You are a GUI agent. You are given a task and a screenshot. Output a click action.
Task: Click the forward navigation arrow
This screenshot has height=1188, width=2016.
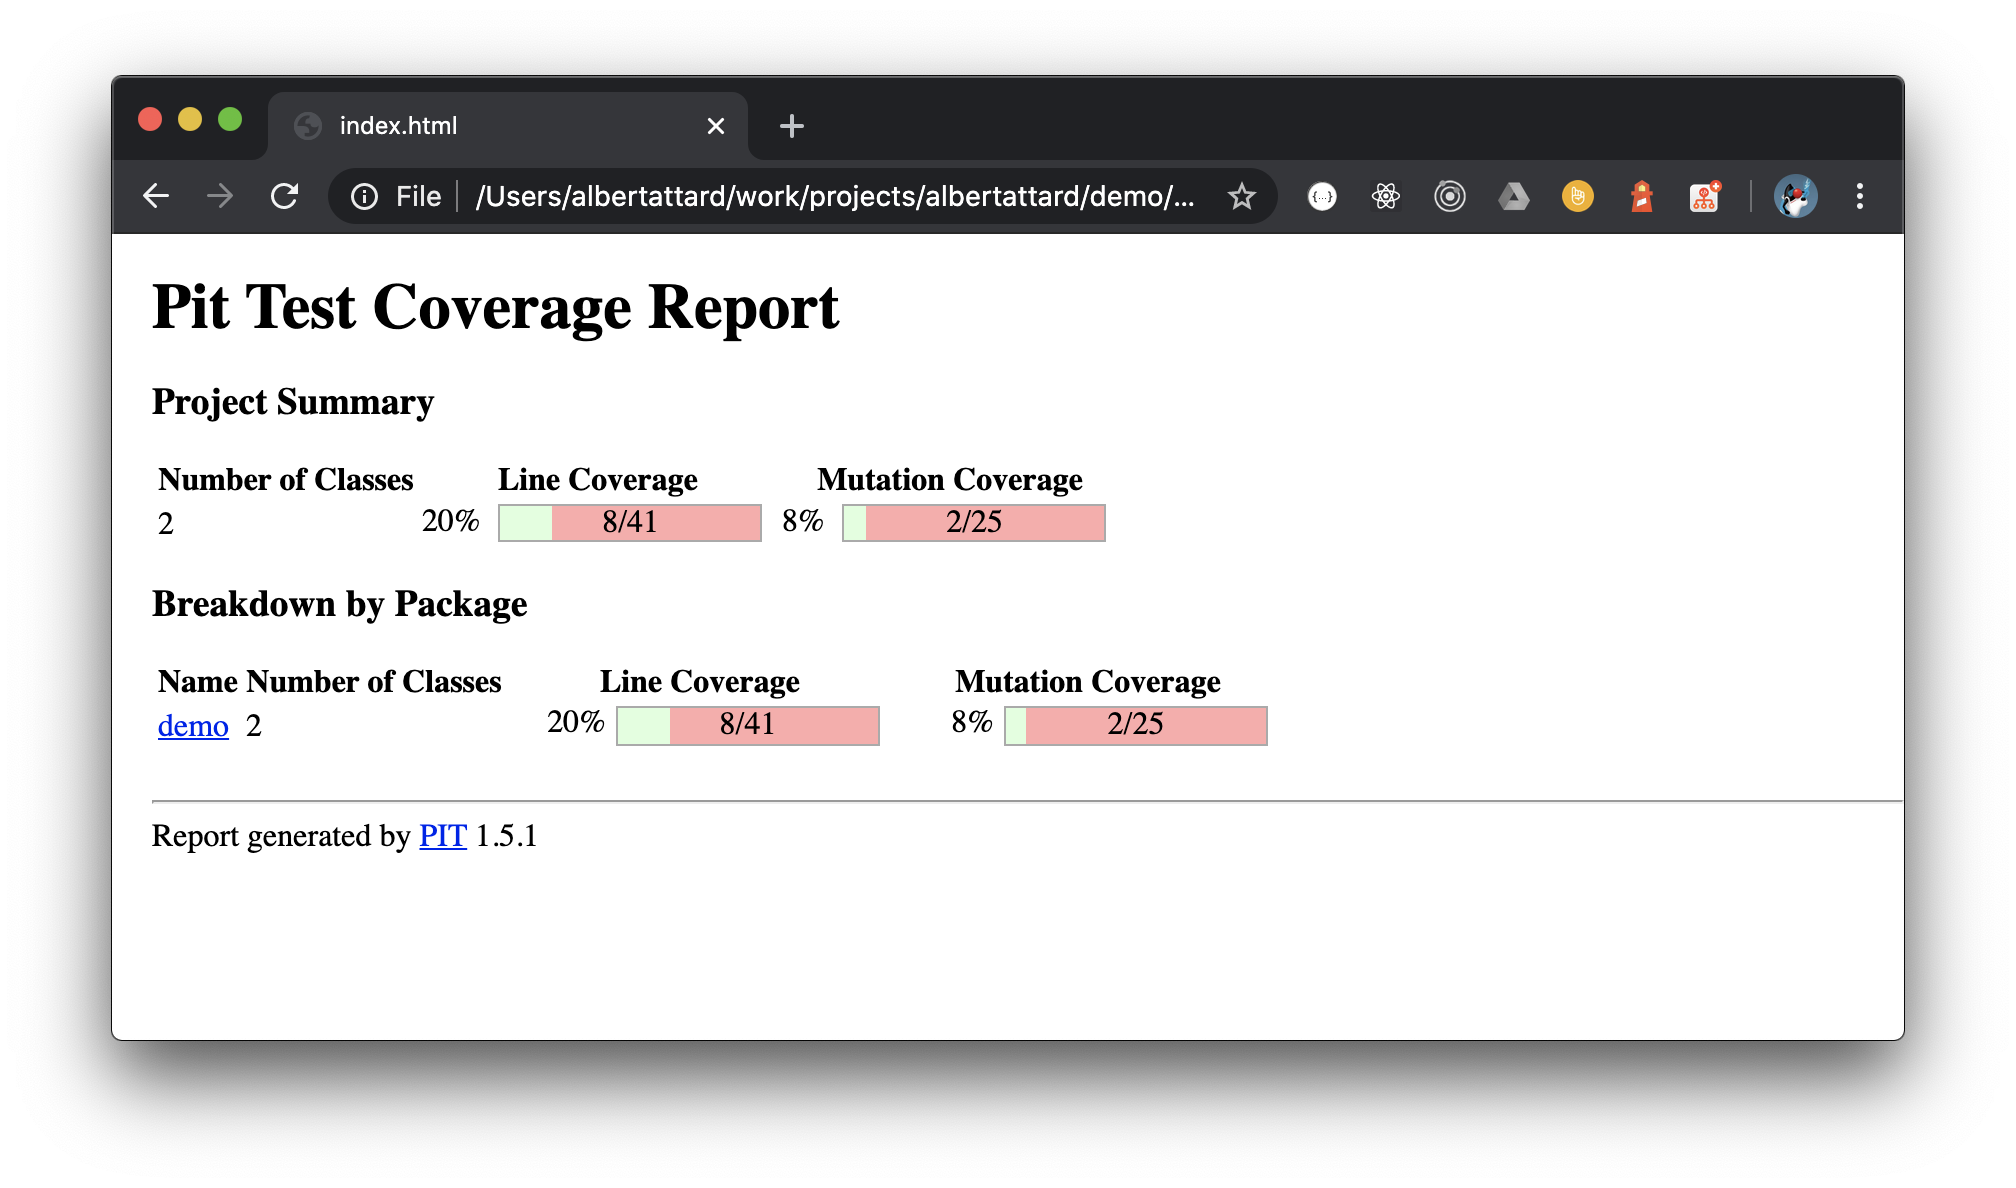[222, 195]
